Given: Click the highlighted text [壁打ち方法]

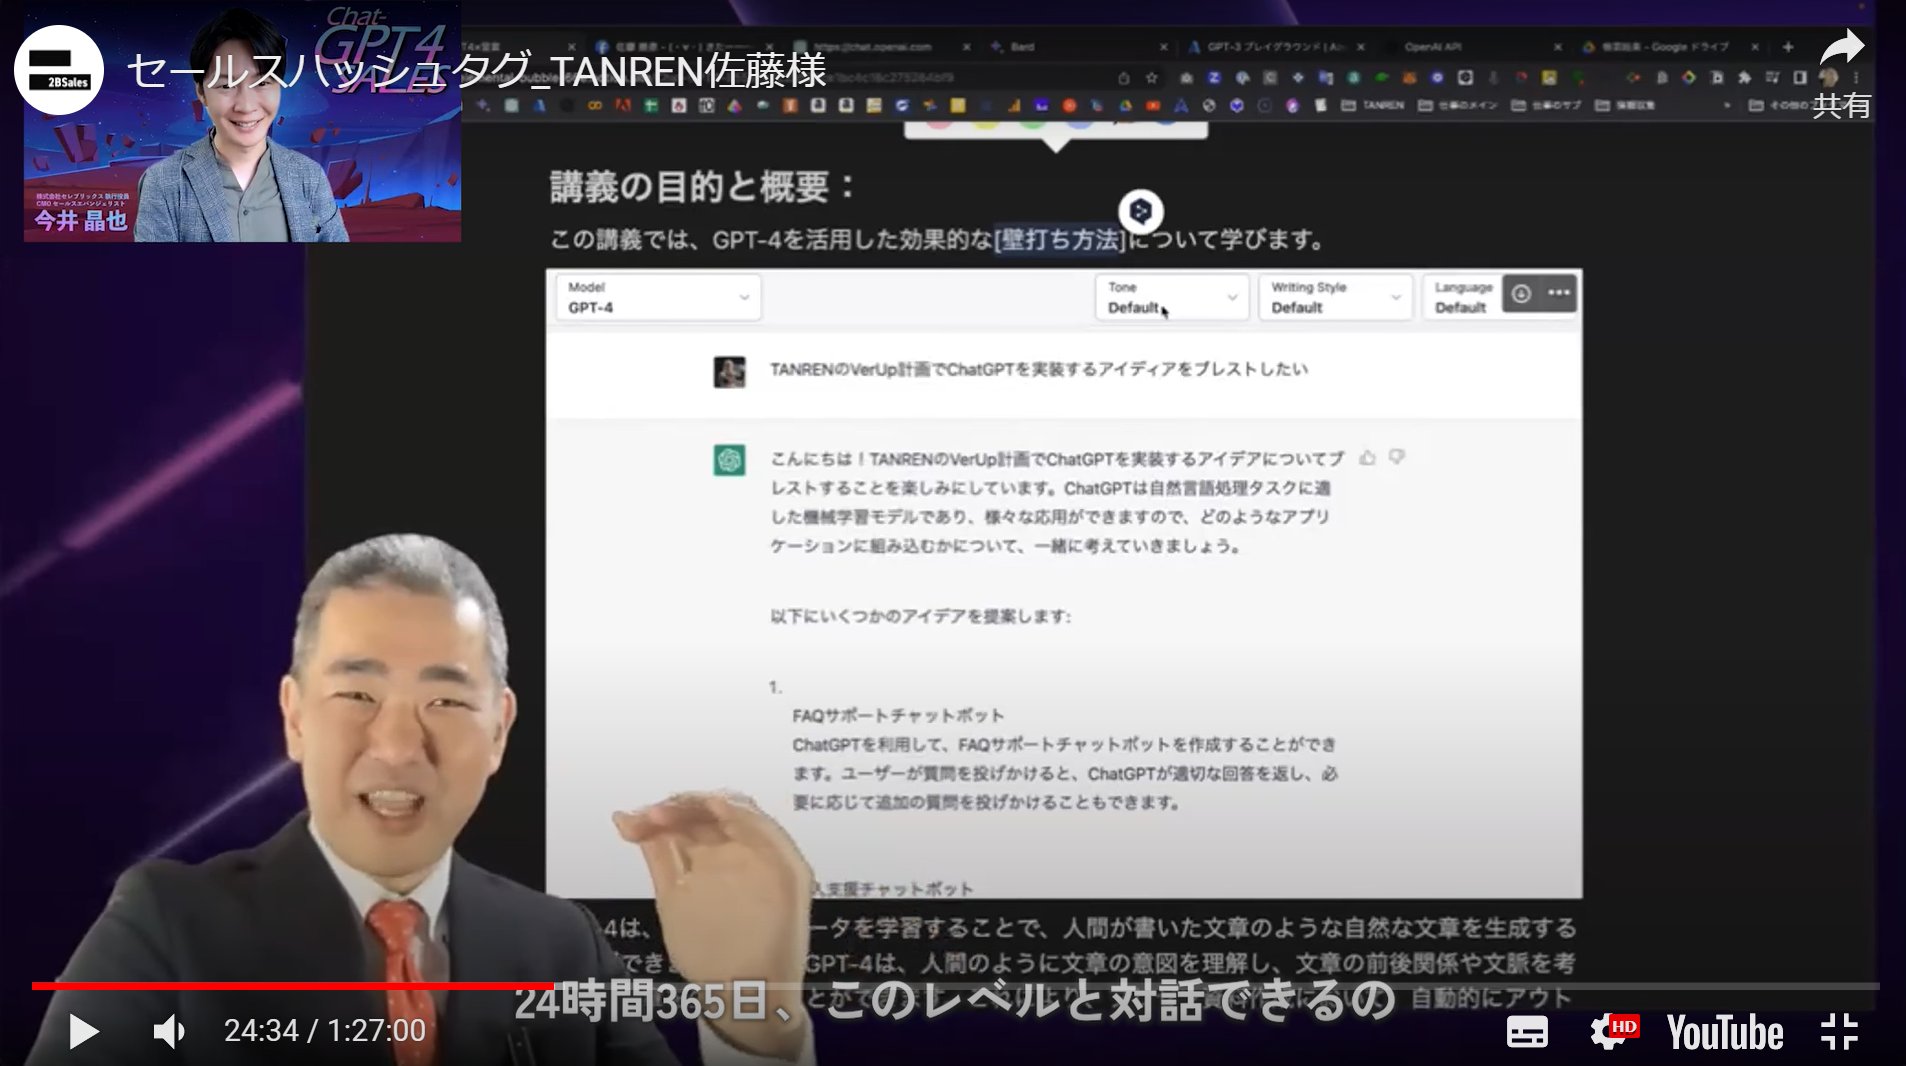Looking at the screenshot, I should [x=1060, y=240].
